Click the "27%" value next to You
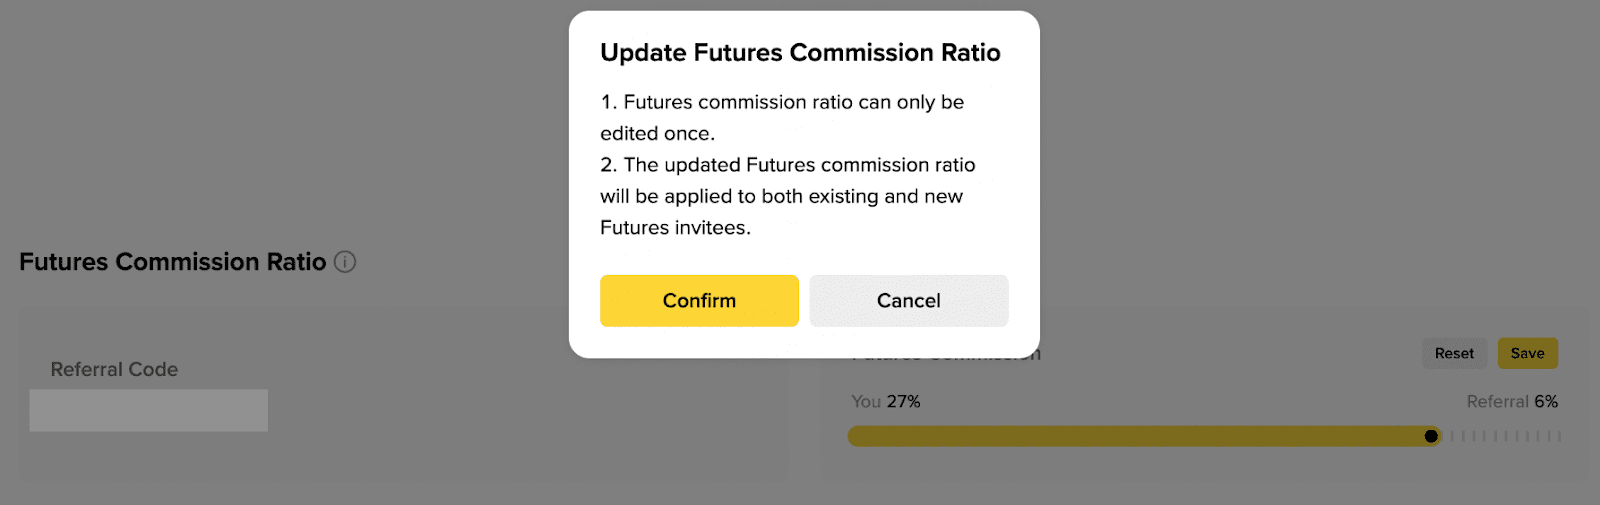The image size is (1600, 505). tap(903, 402)
